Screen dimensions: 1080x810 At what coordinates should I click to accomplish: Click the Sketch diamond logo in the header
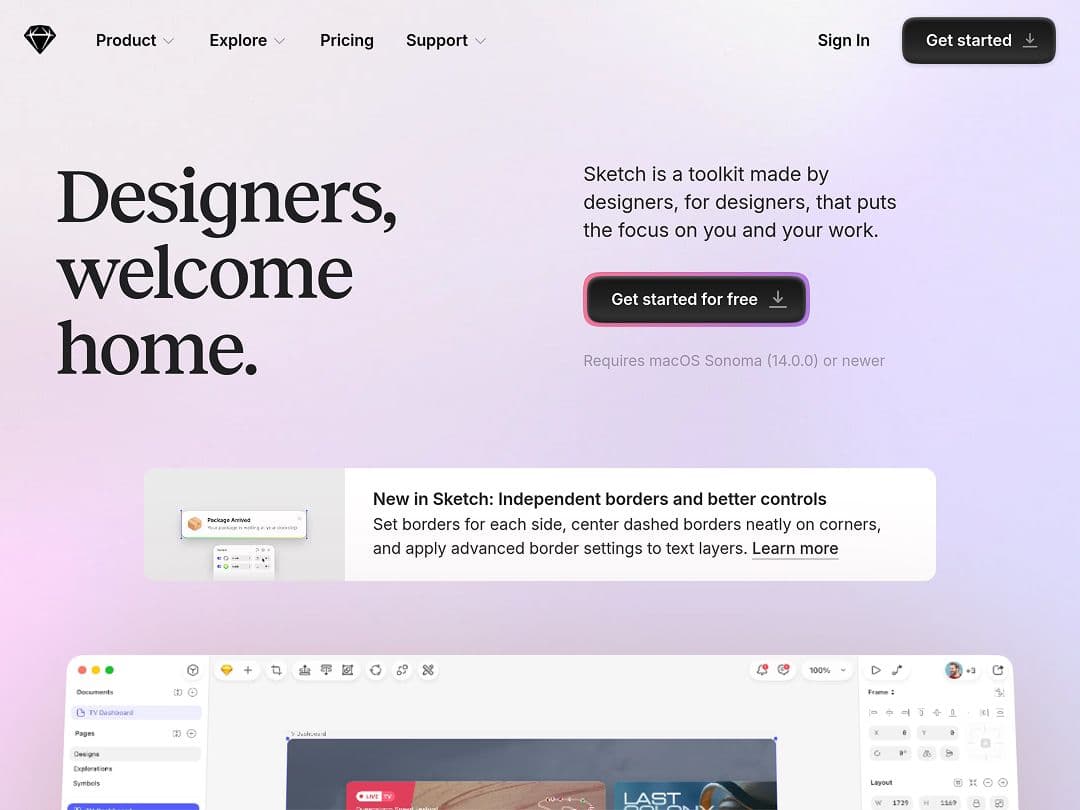[39, 40]
